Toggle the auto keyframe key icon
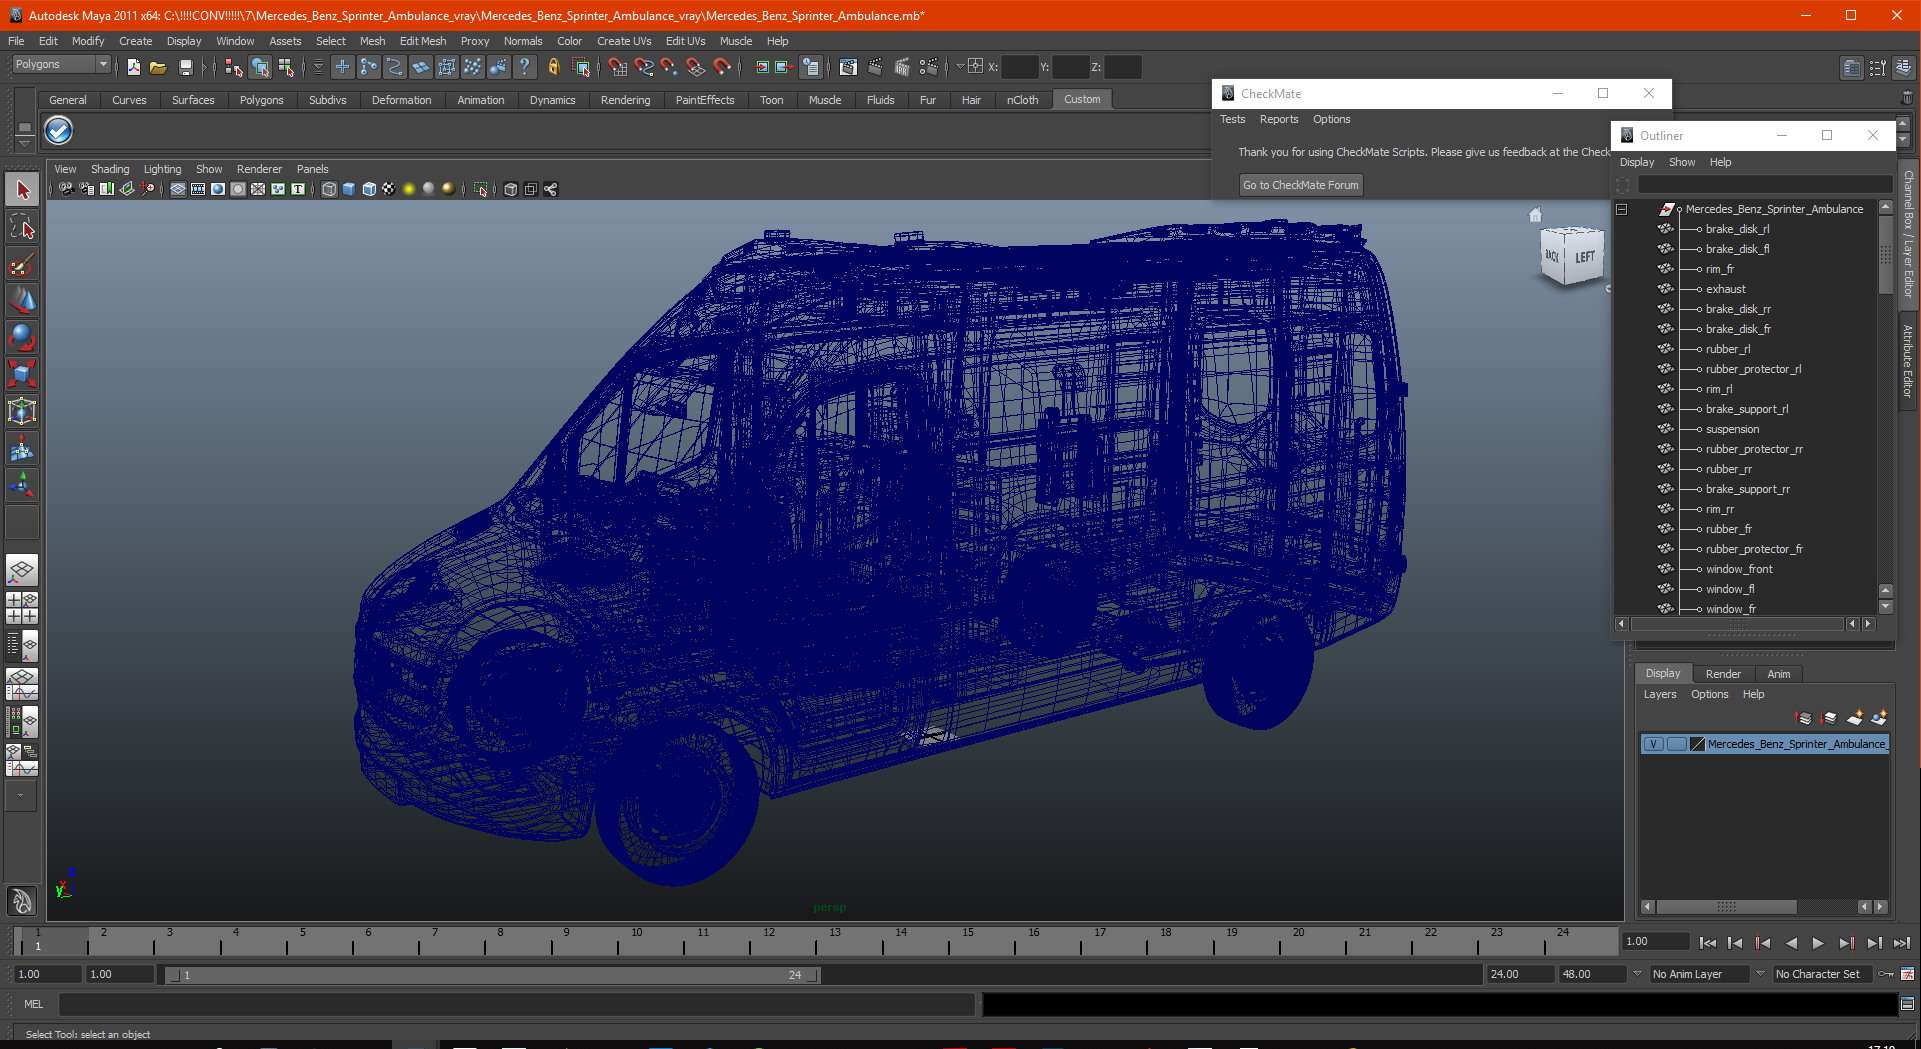The image size is (1921, 1049). [x=1886, y=974]
